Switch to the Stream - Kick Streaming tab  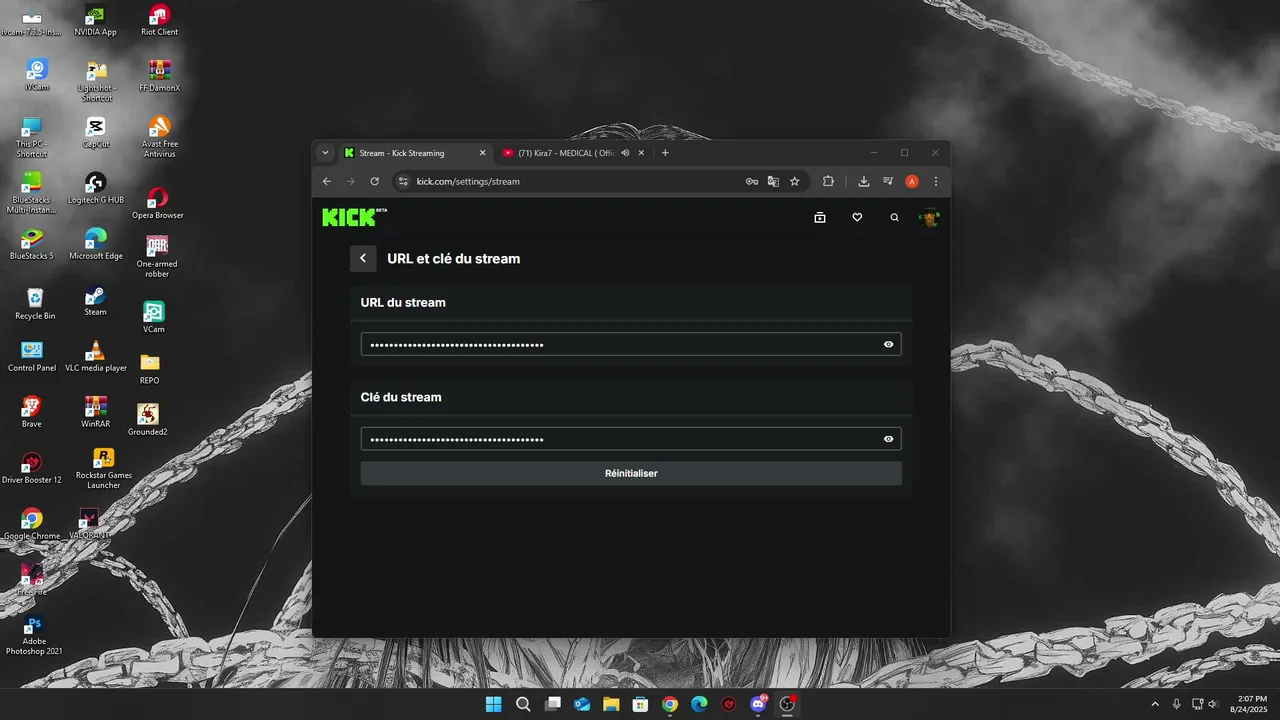pyautogui.click(x=415, y=153)
